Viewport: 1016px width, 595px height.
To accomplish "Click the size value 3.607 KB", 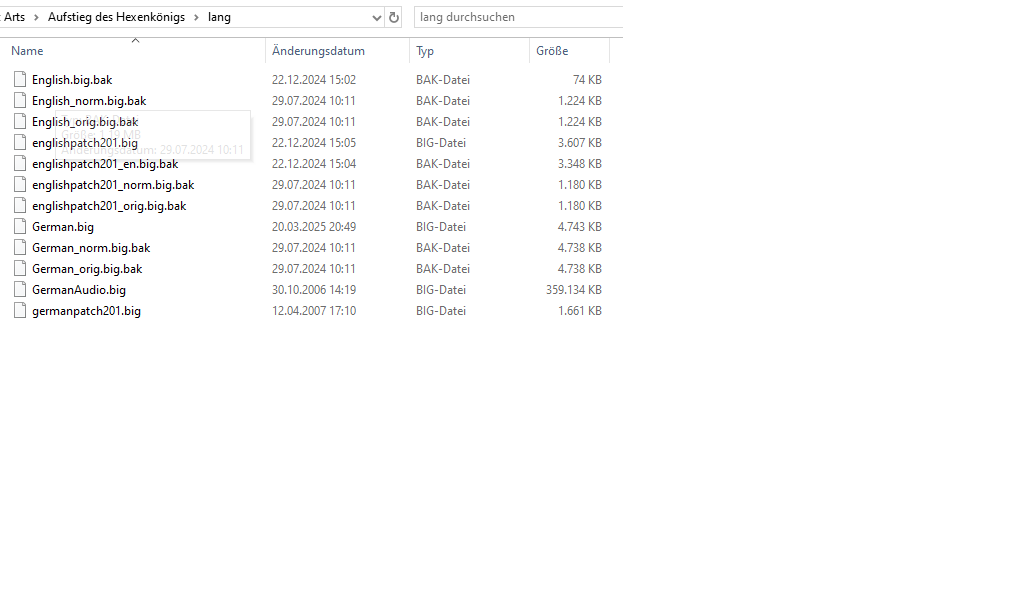I will [x=579, y=143].
